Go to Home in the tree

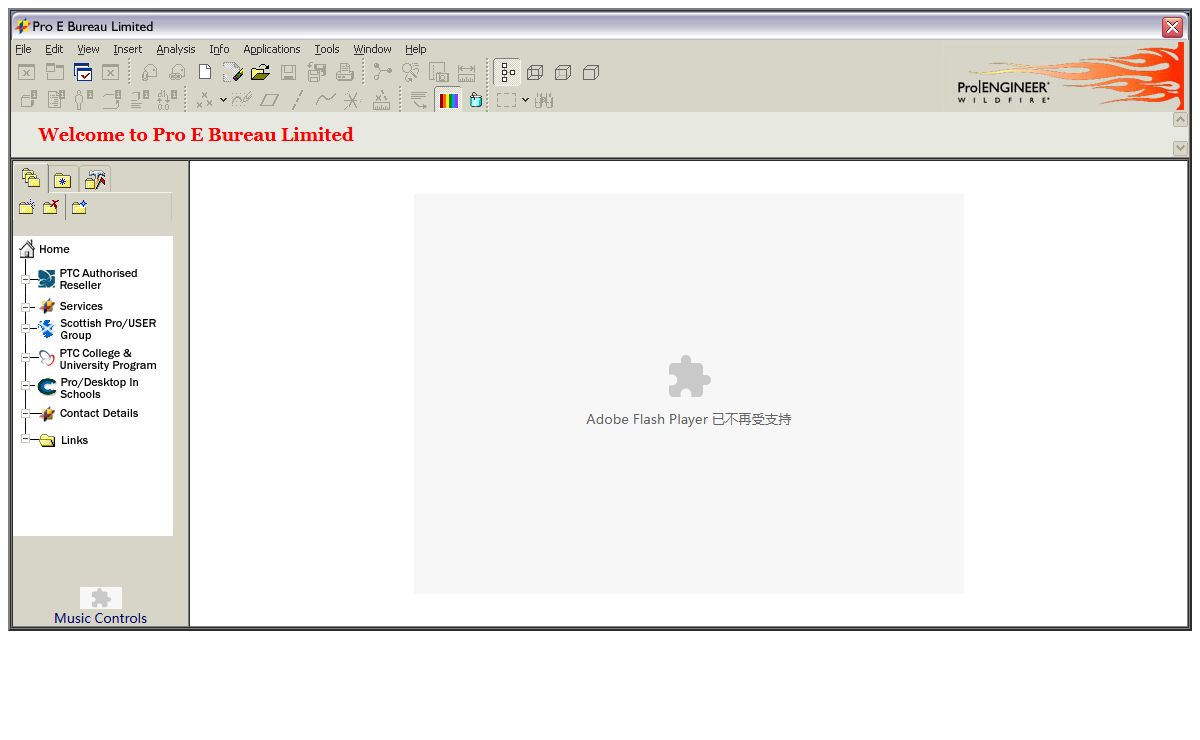tap(54, 249)
